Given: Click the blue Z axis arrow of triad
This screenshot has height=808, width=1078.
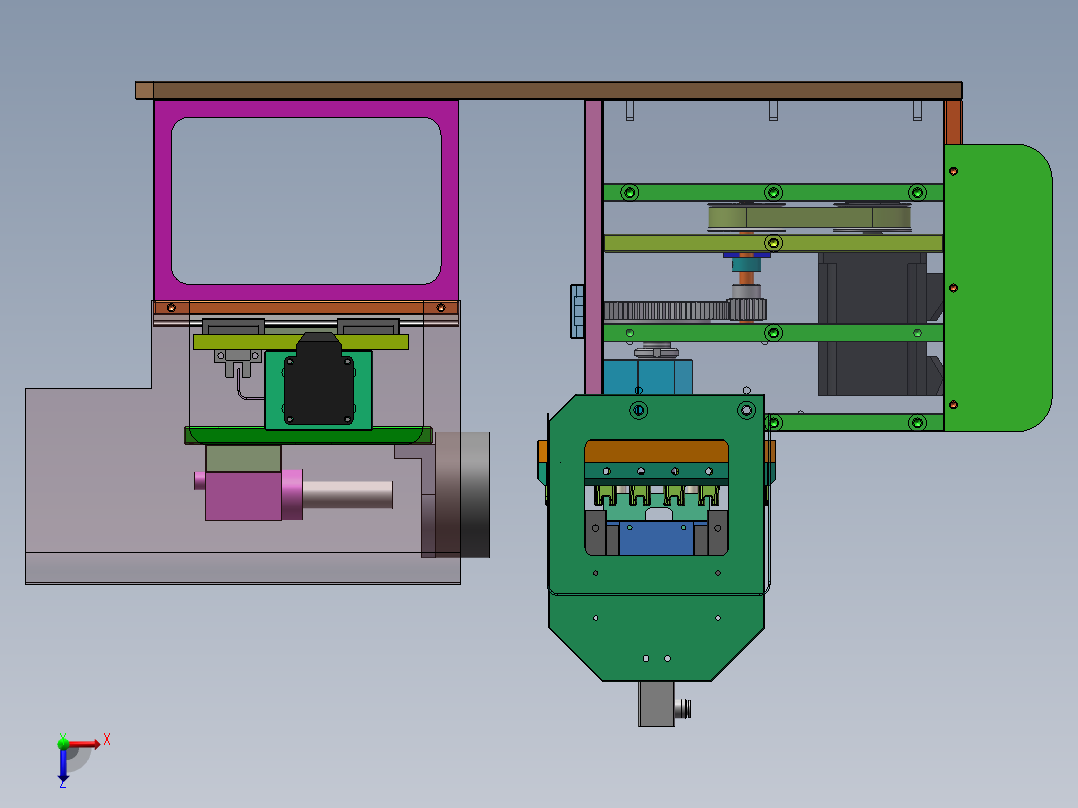Looking at the screenshot, I should pos(63,765).
